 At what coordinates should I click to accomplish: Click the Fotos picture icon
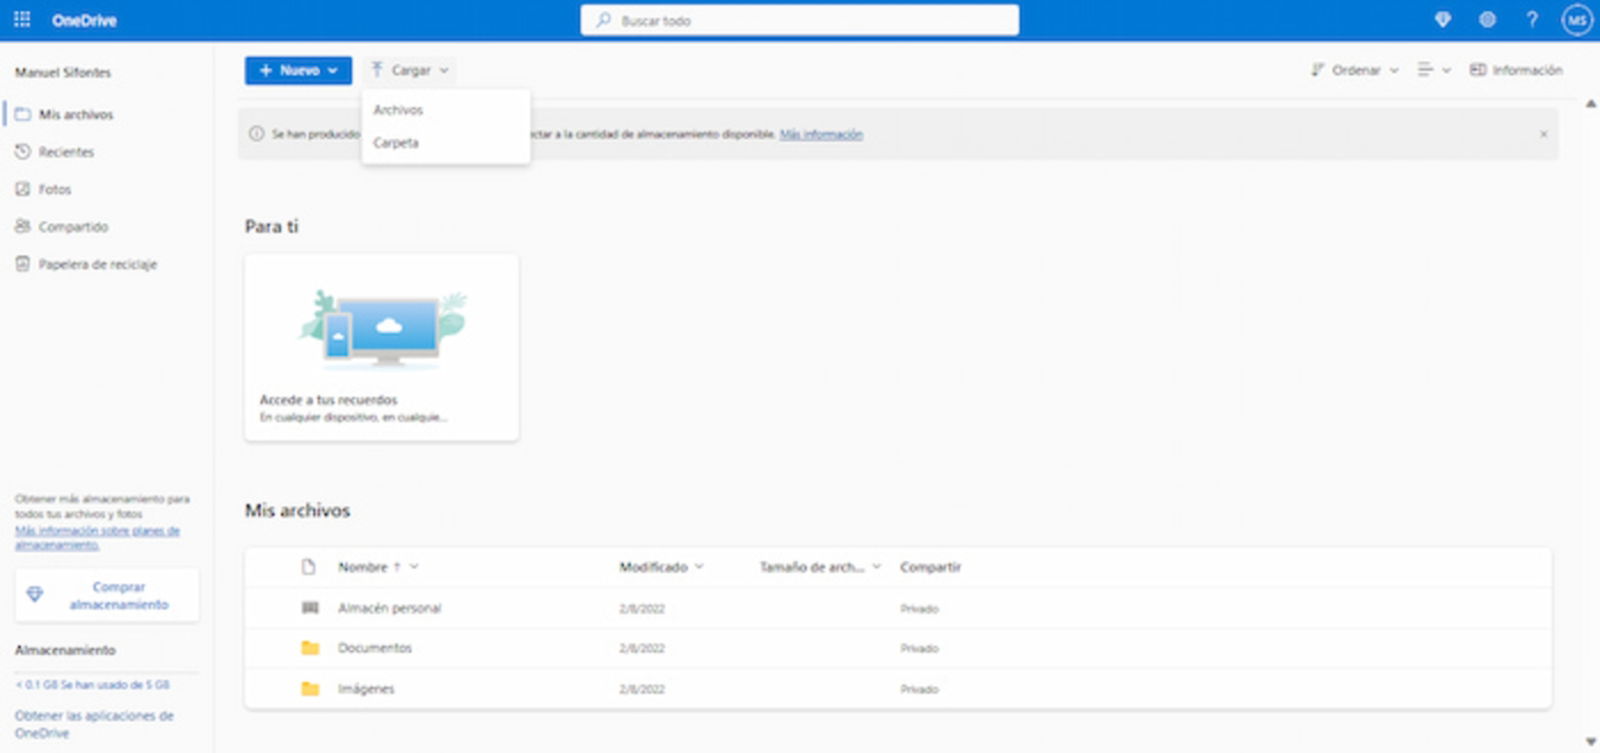(x=22, y=189)
